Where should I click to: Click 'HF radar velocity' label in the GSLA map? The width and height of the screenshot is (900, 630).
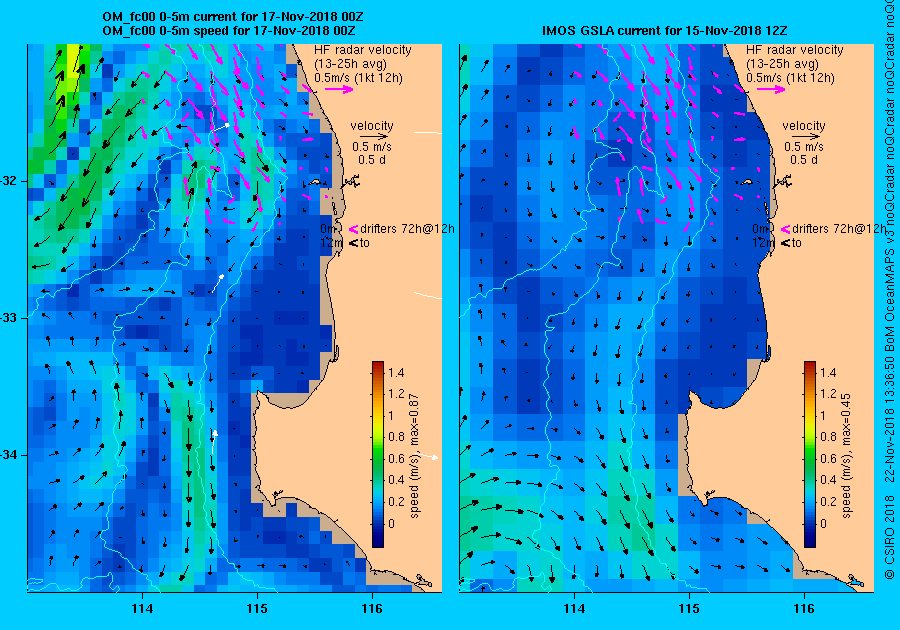[795, 50]
